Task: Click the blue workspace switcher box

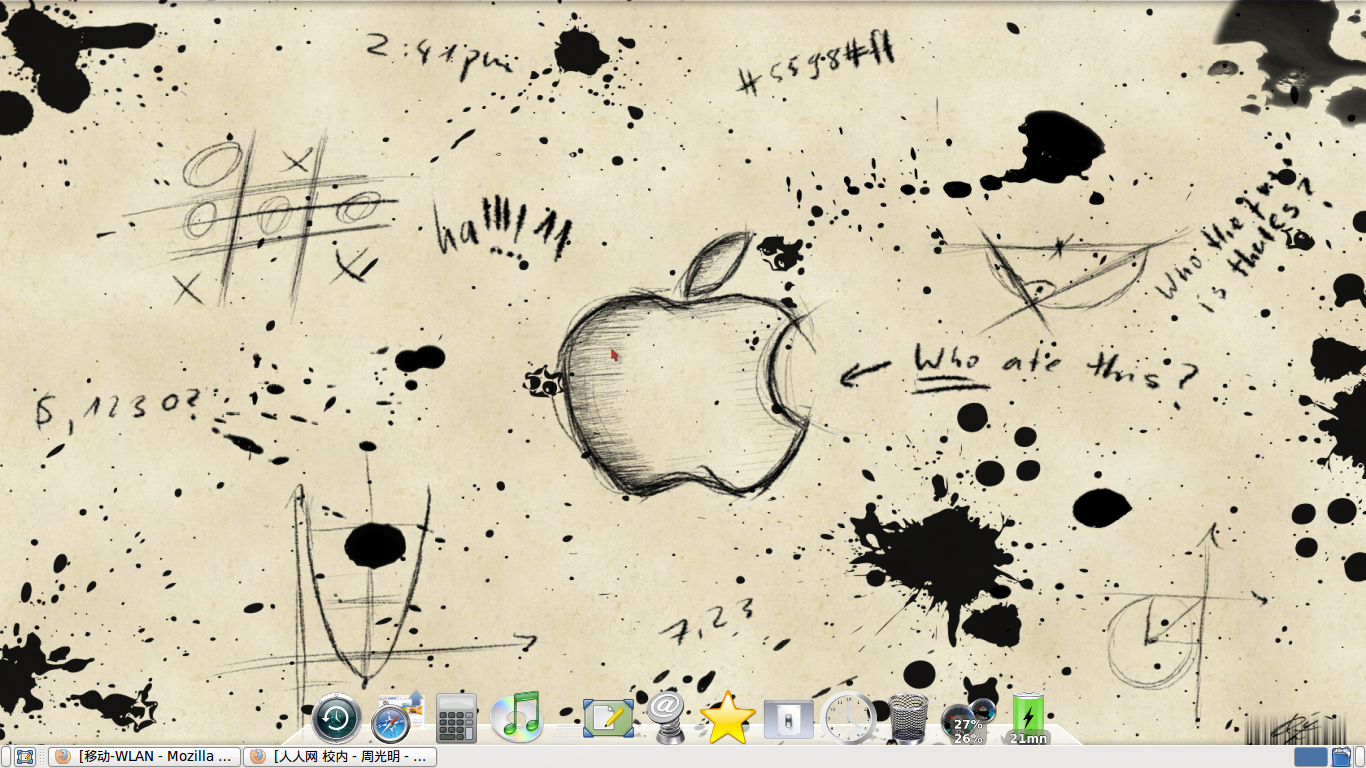Action: point(1311,757)
